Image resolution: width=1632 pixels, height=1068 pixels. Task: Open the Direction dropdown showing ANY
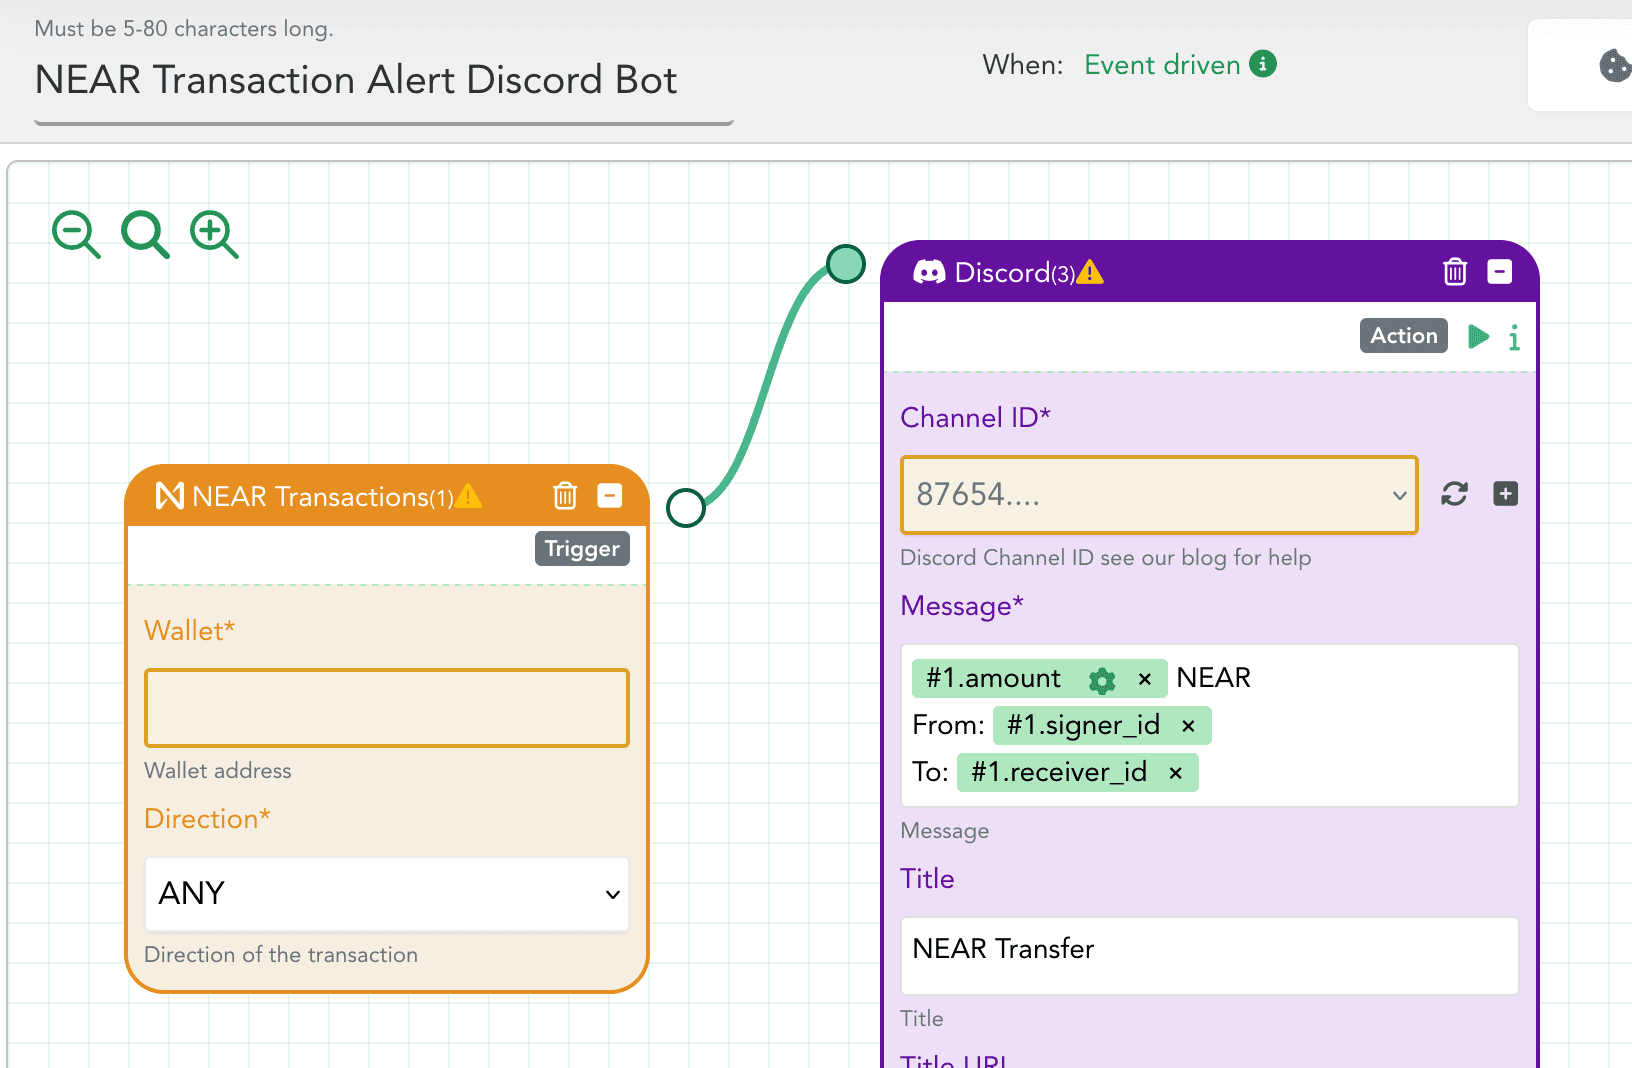[x=387, y=894]
